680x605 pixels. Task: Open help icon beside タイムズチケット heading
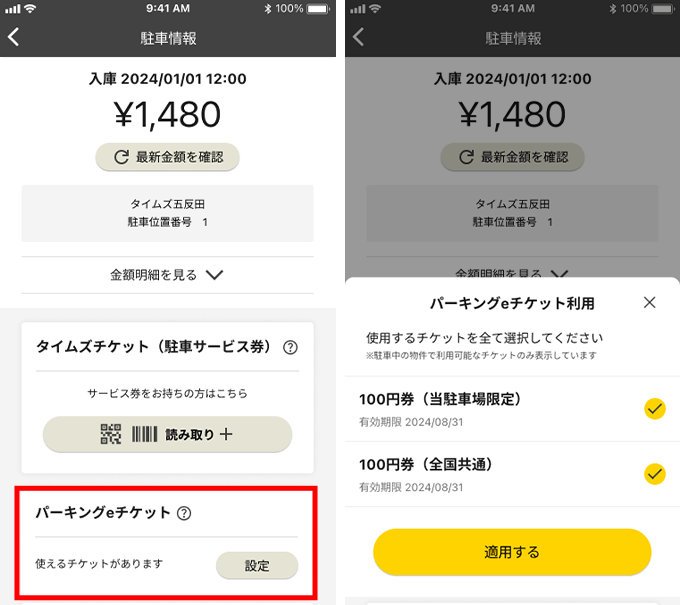(x=290, y=347)
